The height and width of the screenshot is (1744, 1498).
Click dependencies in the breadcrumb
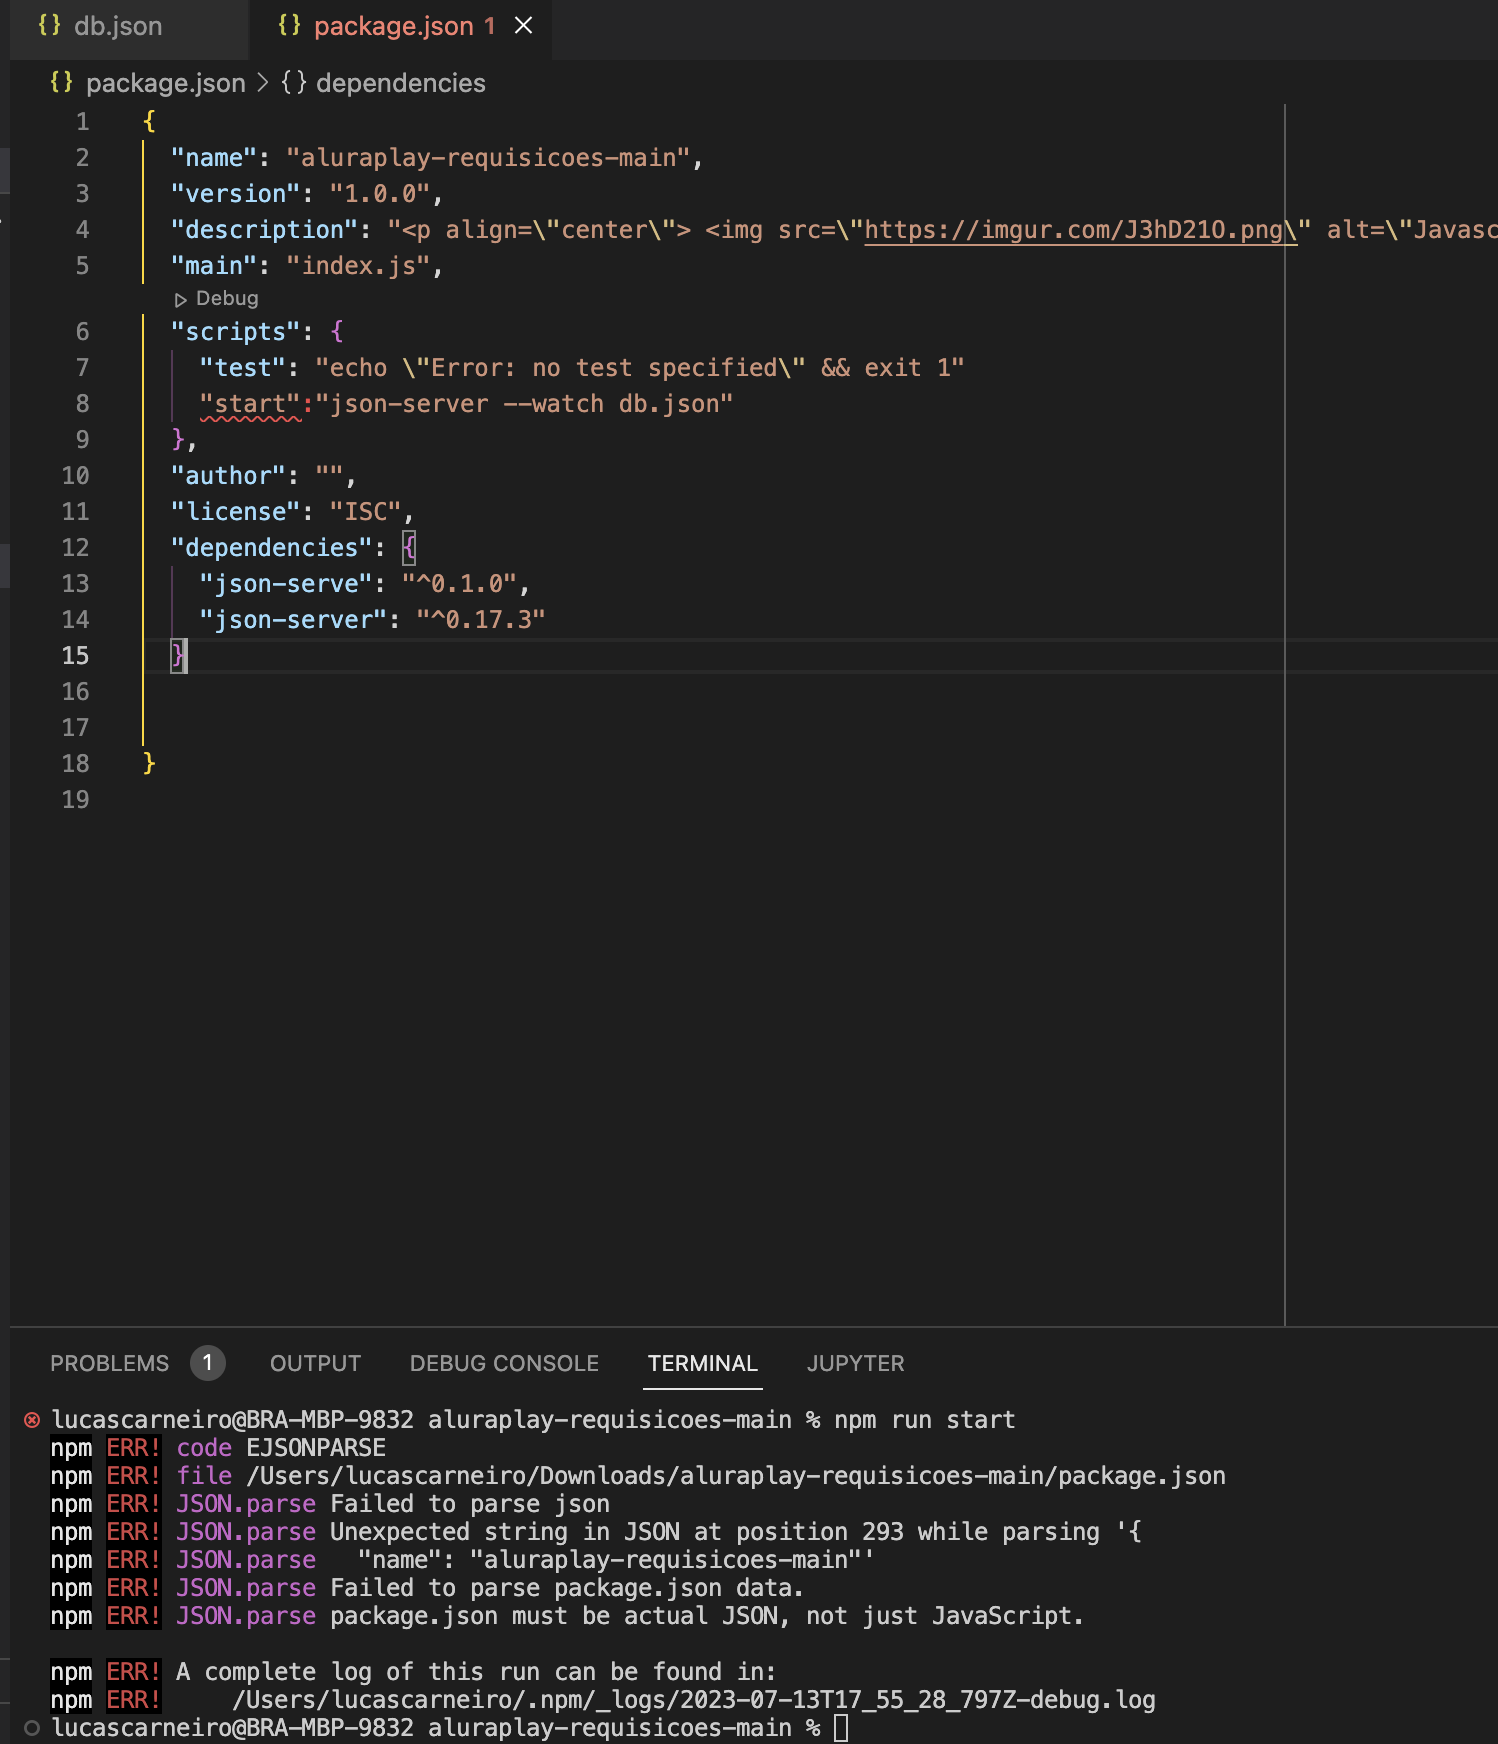click(400, 83)
